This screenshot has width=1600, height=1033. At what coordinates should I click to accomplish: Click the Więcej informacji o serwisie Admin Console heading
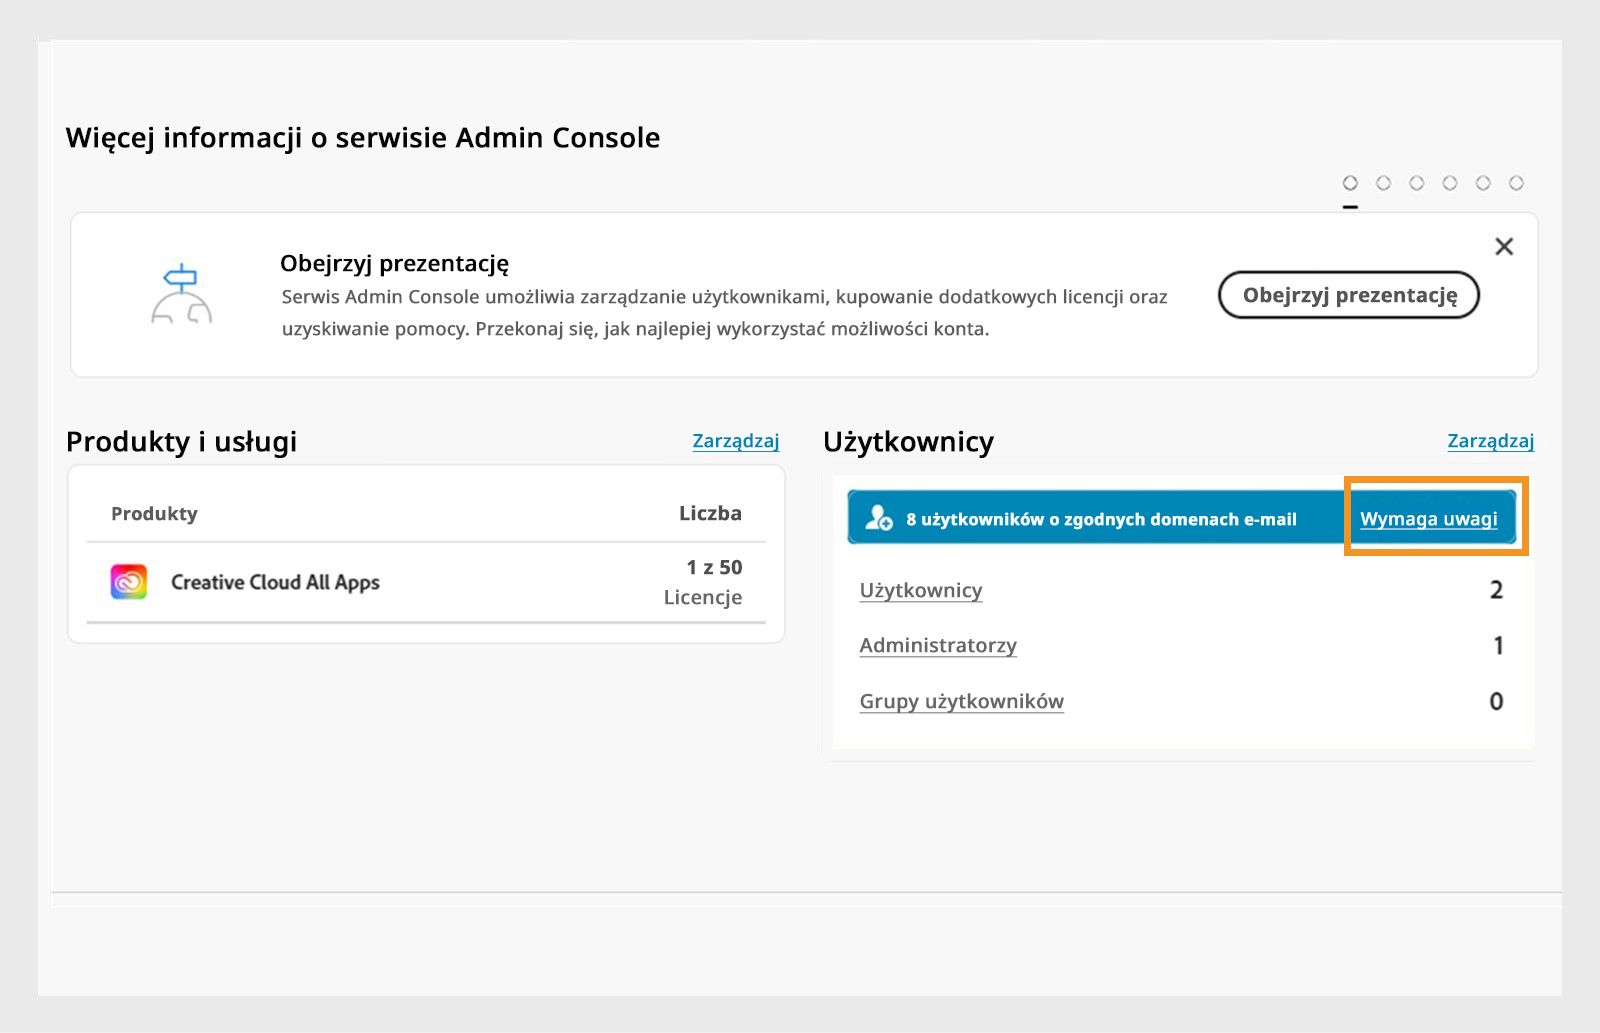363,138
